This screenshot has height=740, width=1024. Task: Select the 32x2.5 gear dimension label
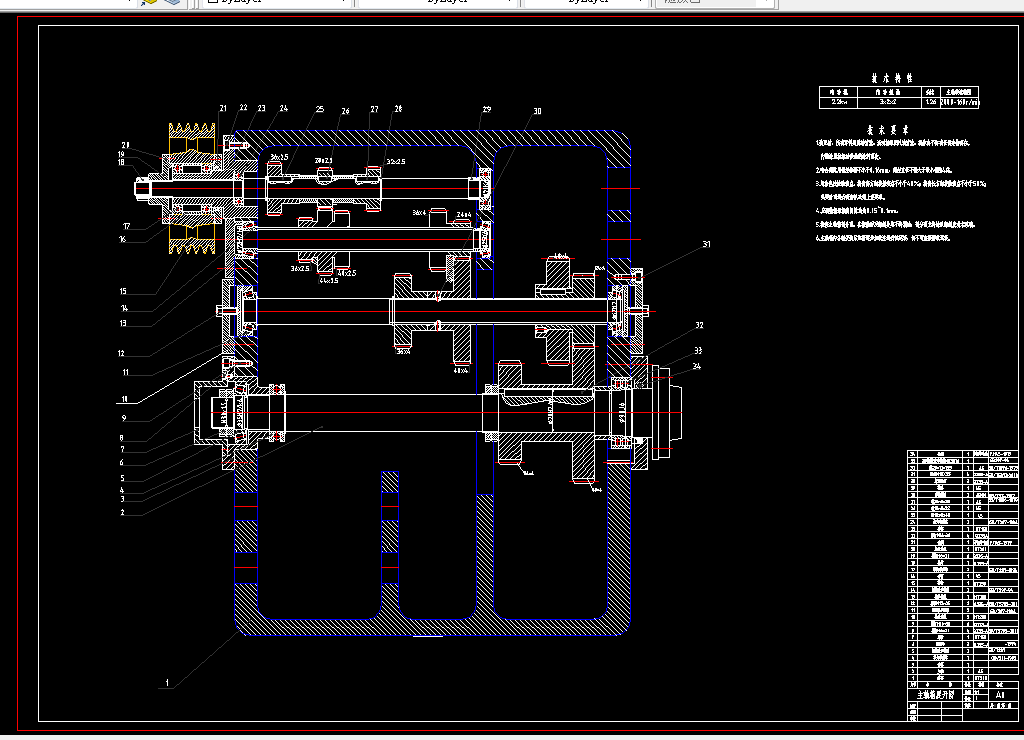pyautogui.click(x=396, y=161)
